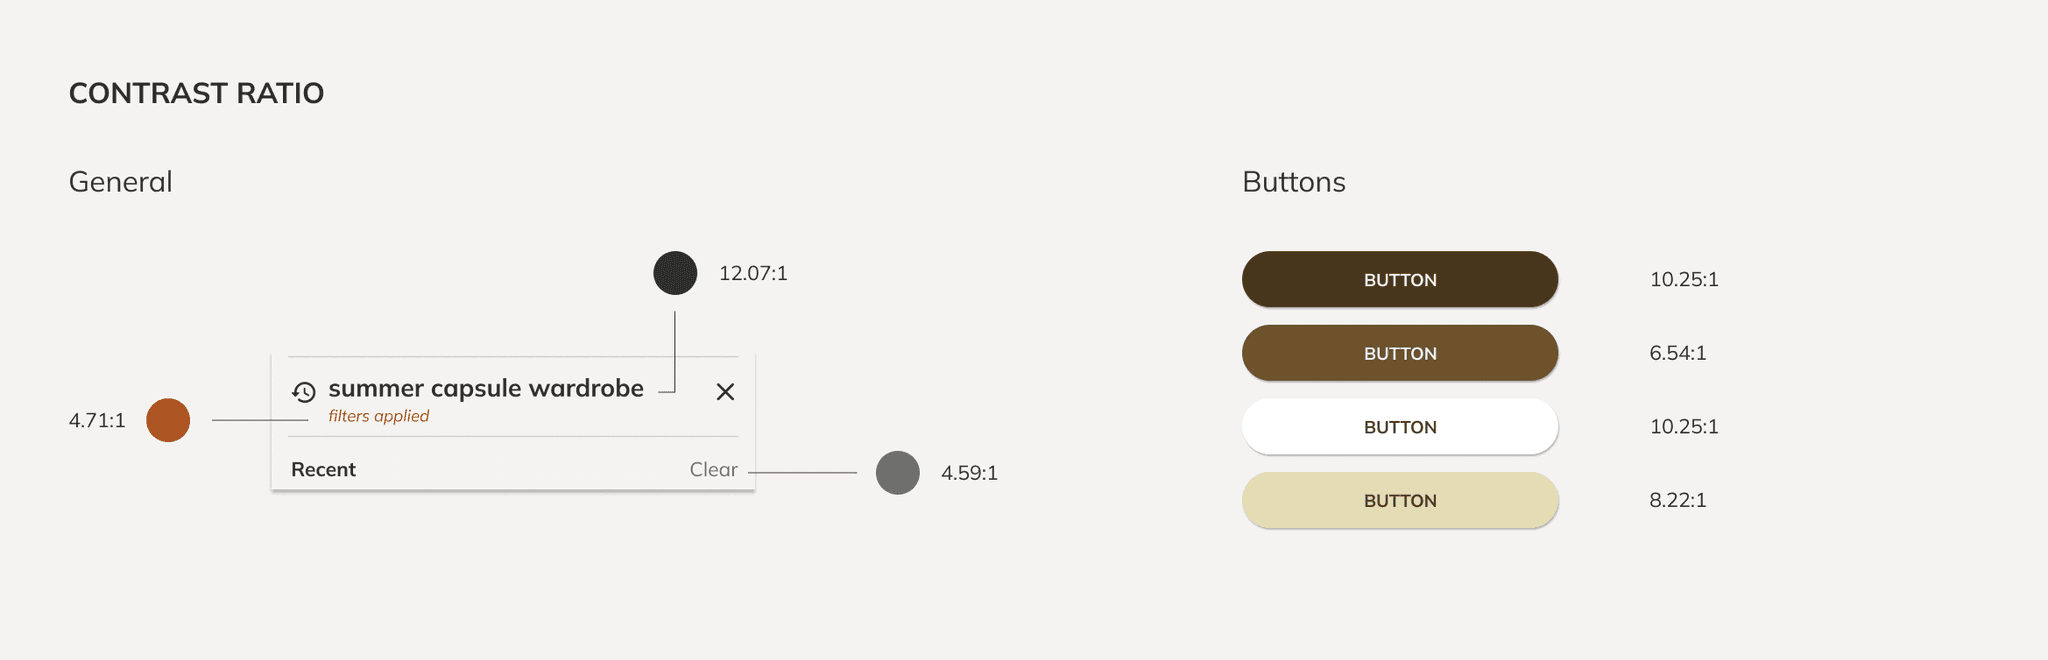Click the Recent label
Screen dimensions: 2048x660
323,470
